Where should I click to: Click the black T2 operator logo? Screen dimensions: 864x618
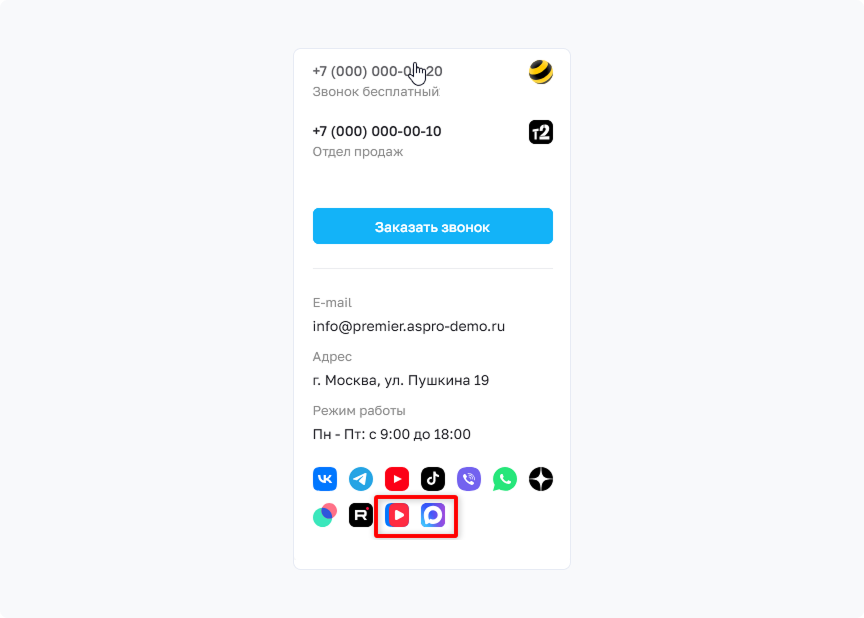[541, 132]
